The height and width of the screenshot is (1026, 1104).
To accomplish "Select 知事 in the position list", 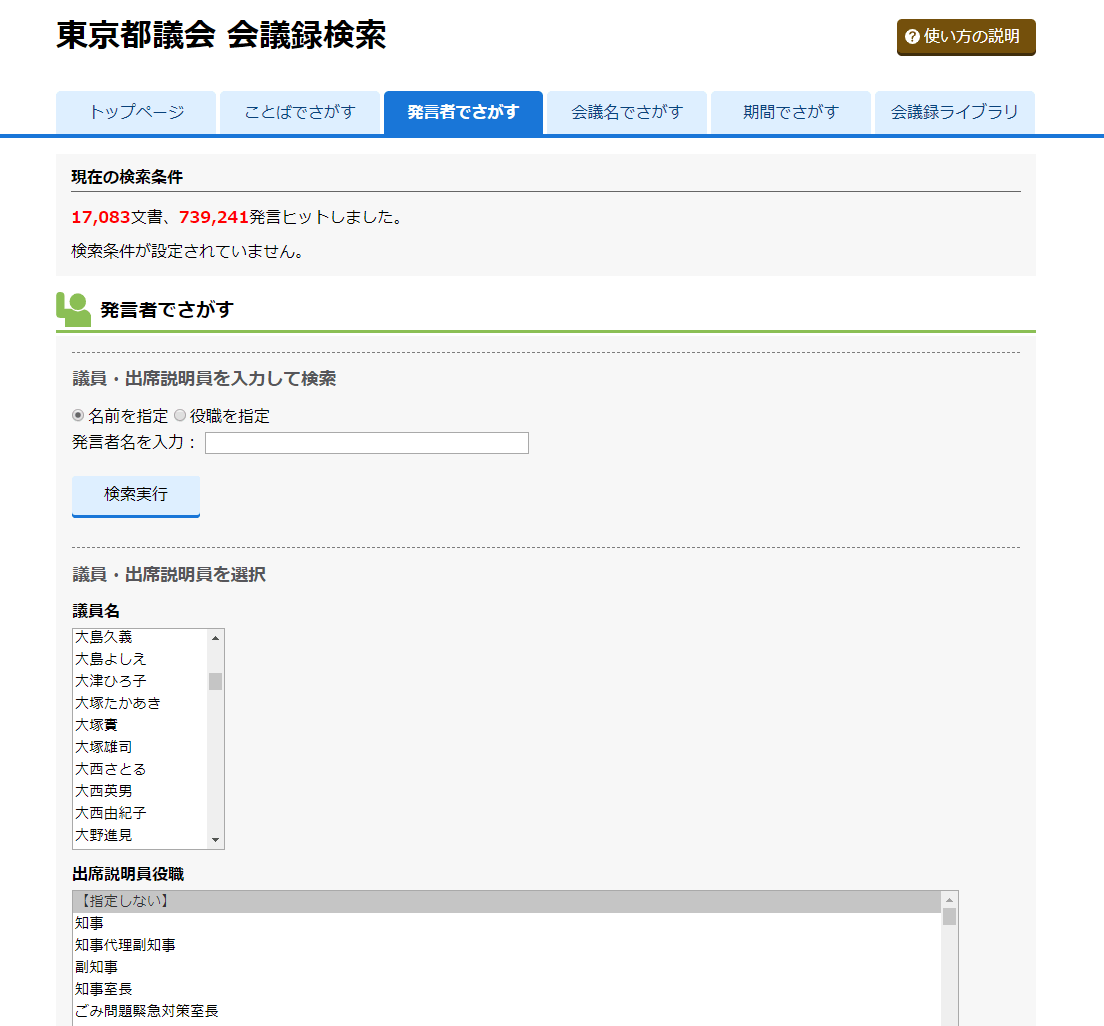I will 507,923.
